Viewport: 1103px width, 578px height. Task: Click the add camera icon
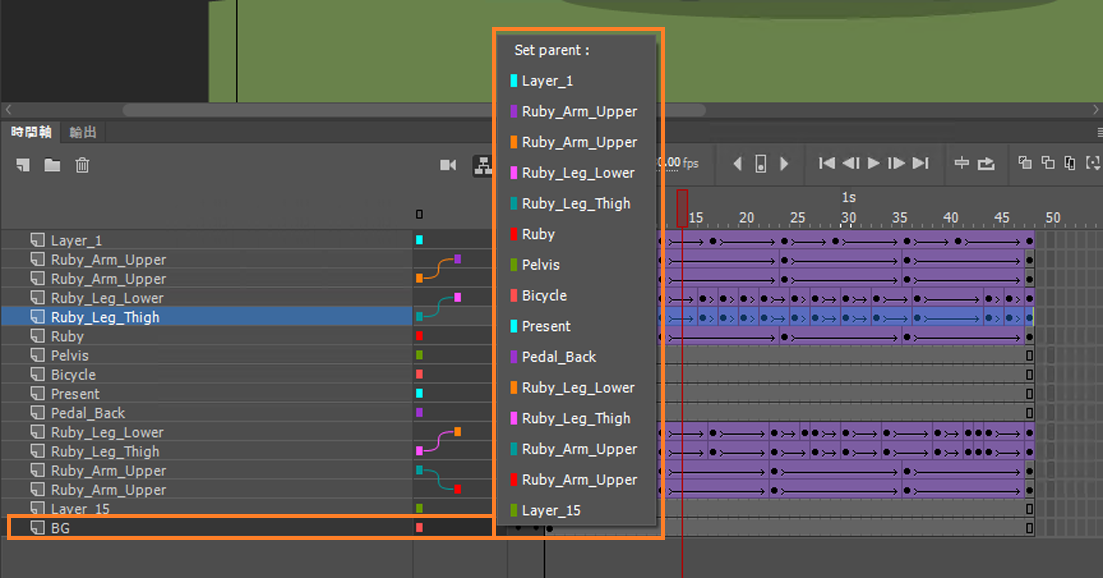(x=448, y=165)
